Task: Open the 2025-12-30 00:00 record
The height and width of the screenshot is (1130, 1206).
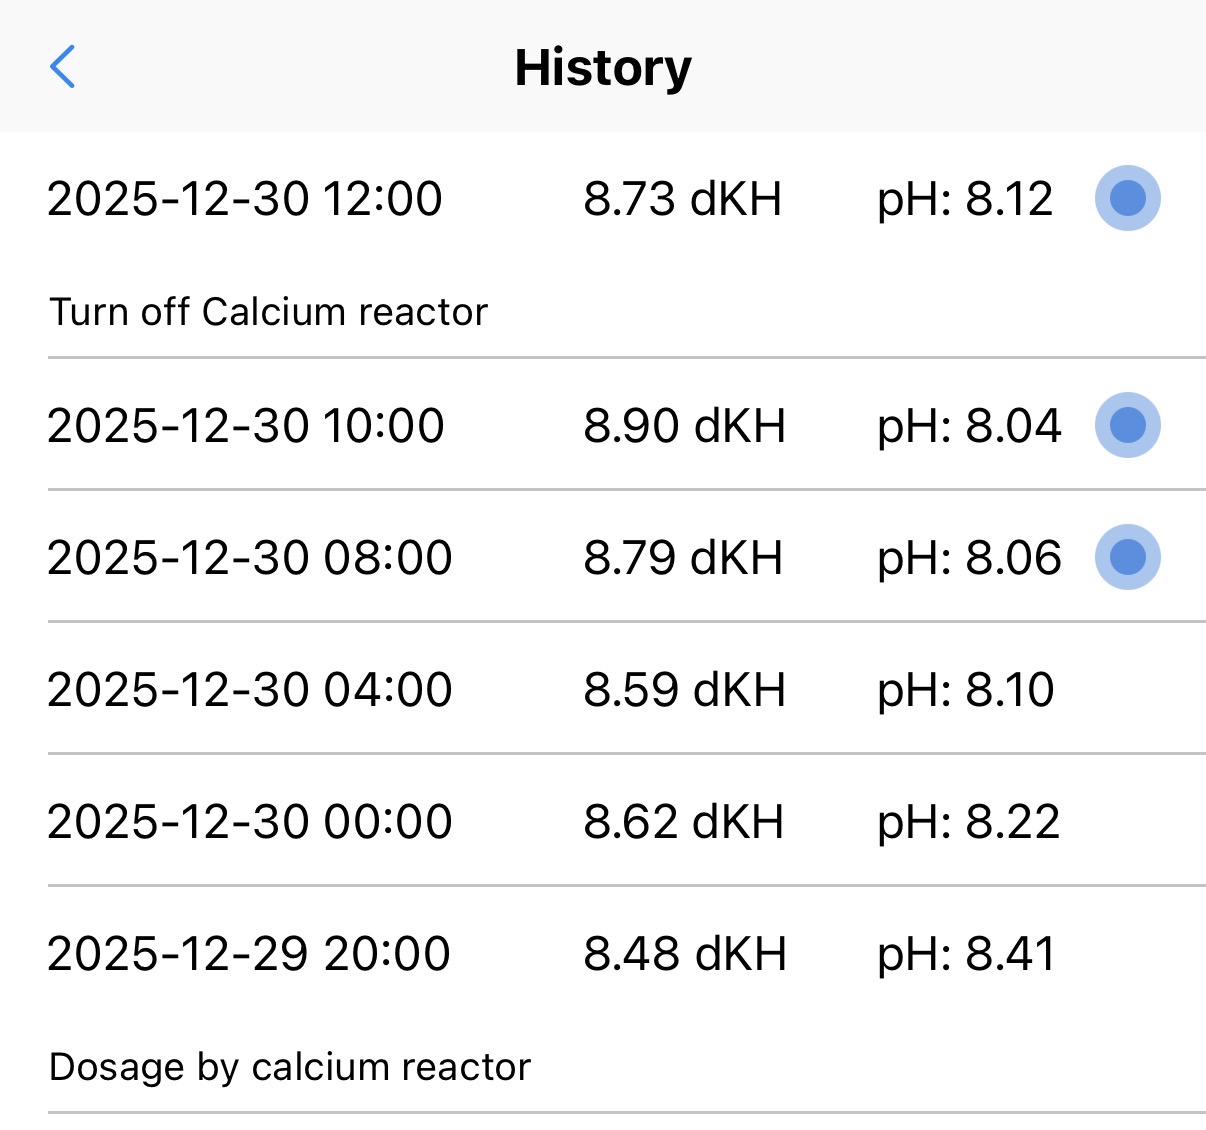Action: 249,821
